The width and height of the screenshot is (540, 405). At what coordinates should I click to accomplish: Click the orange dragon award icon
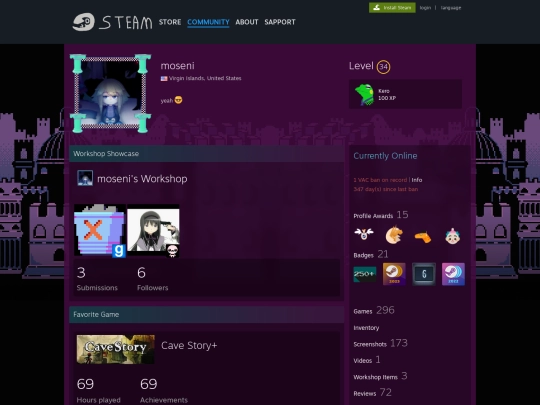[394, 235]
